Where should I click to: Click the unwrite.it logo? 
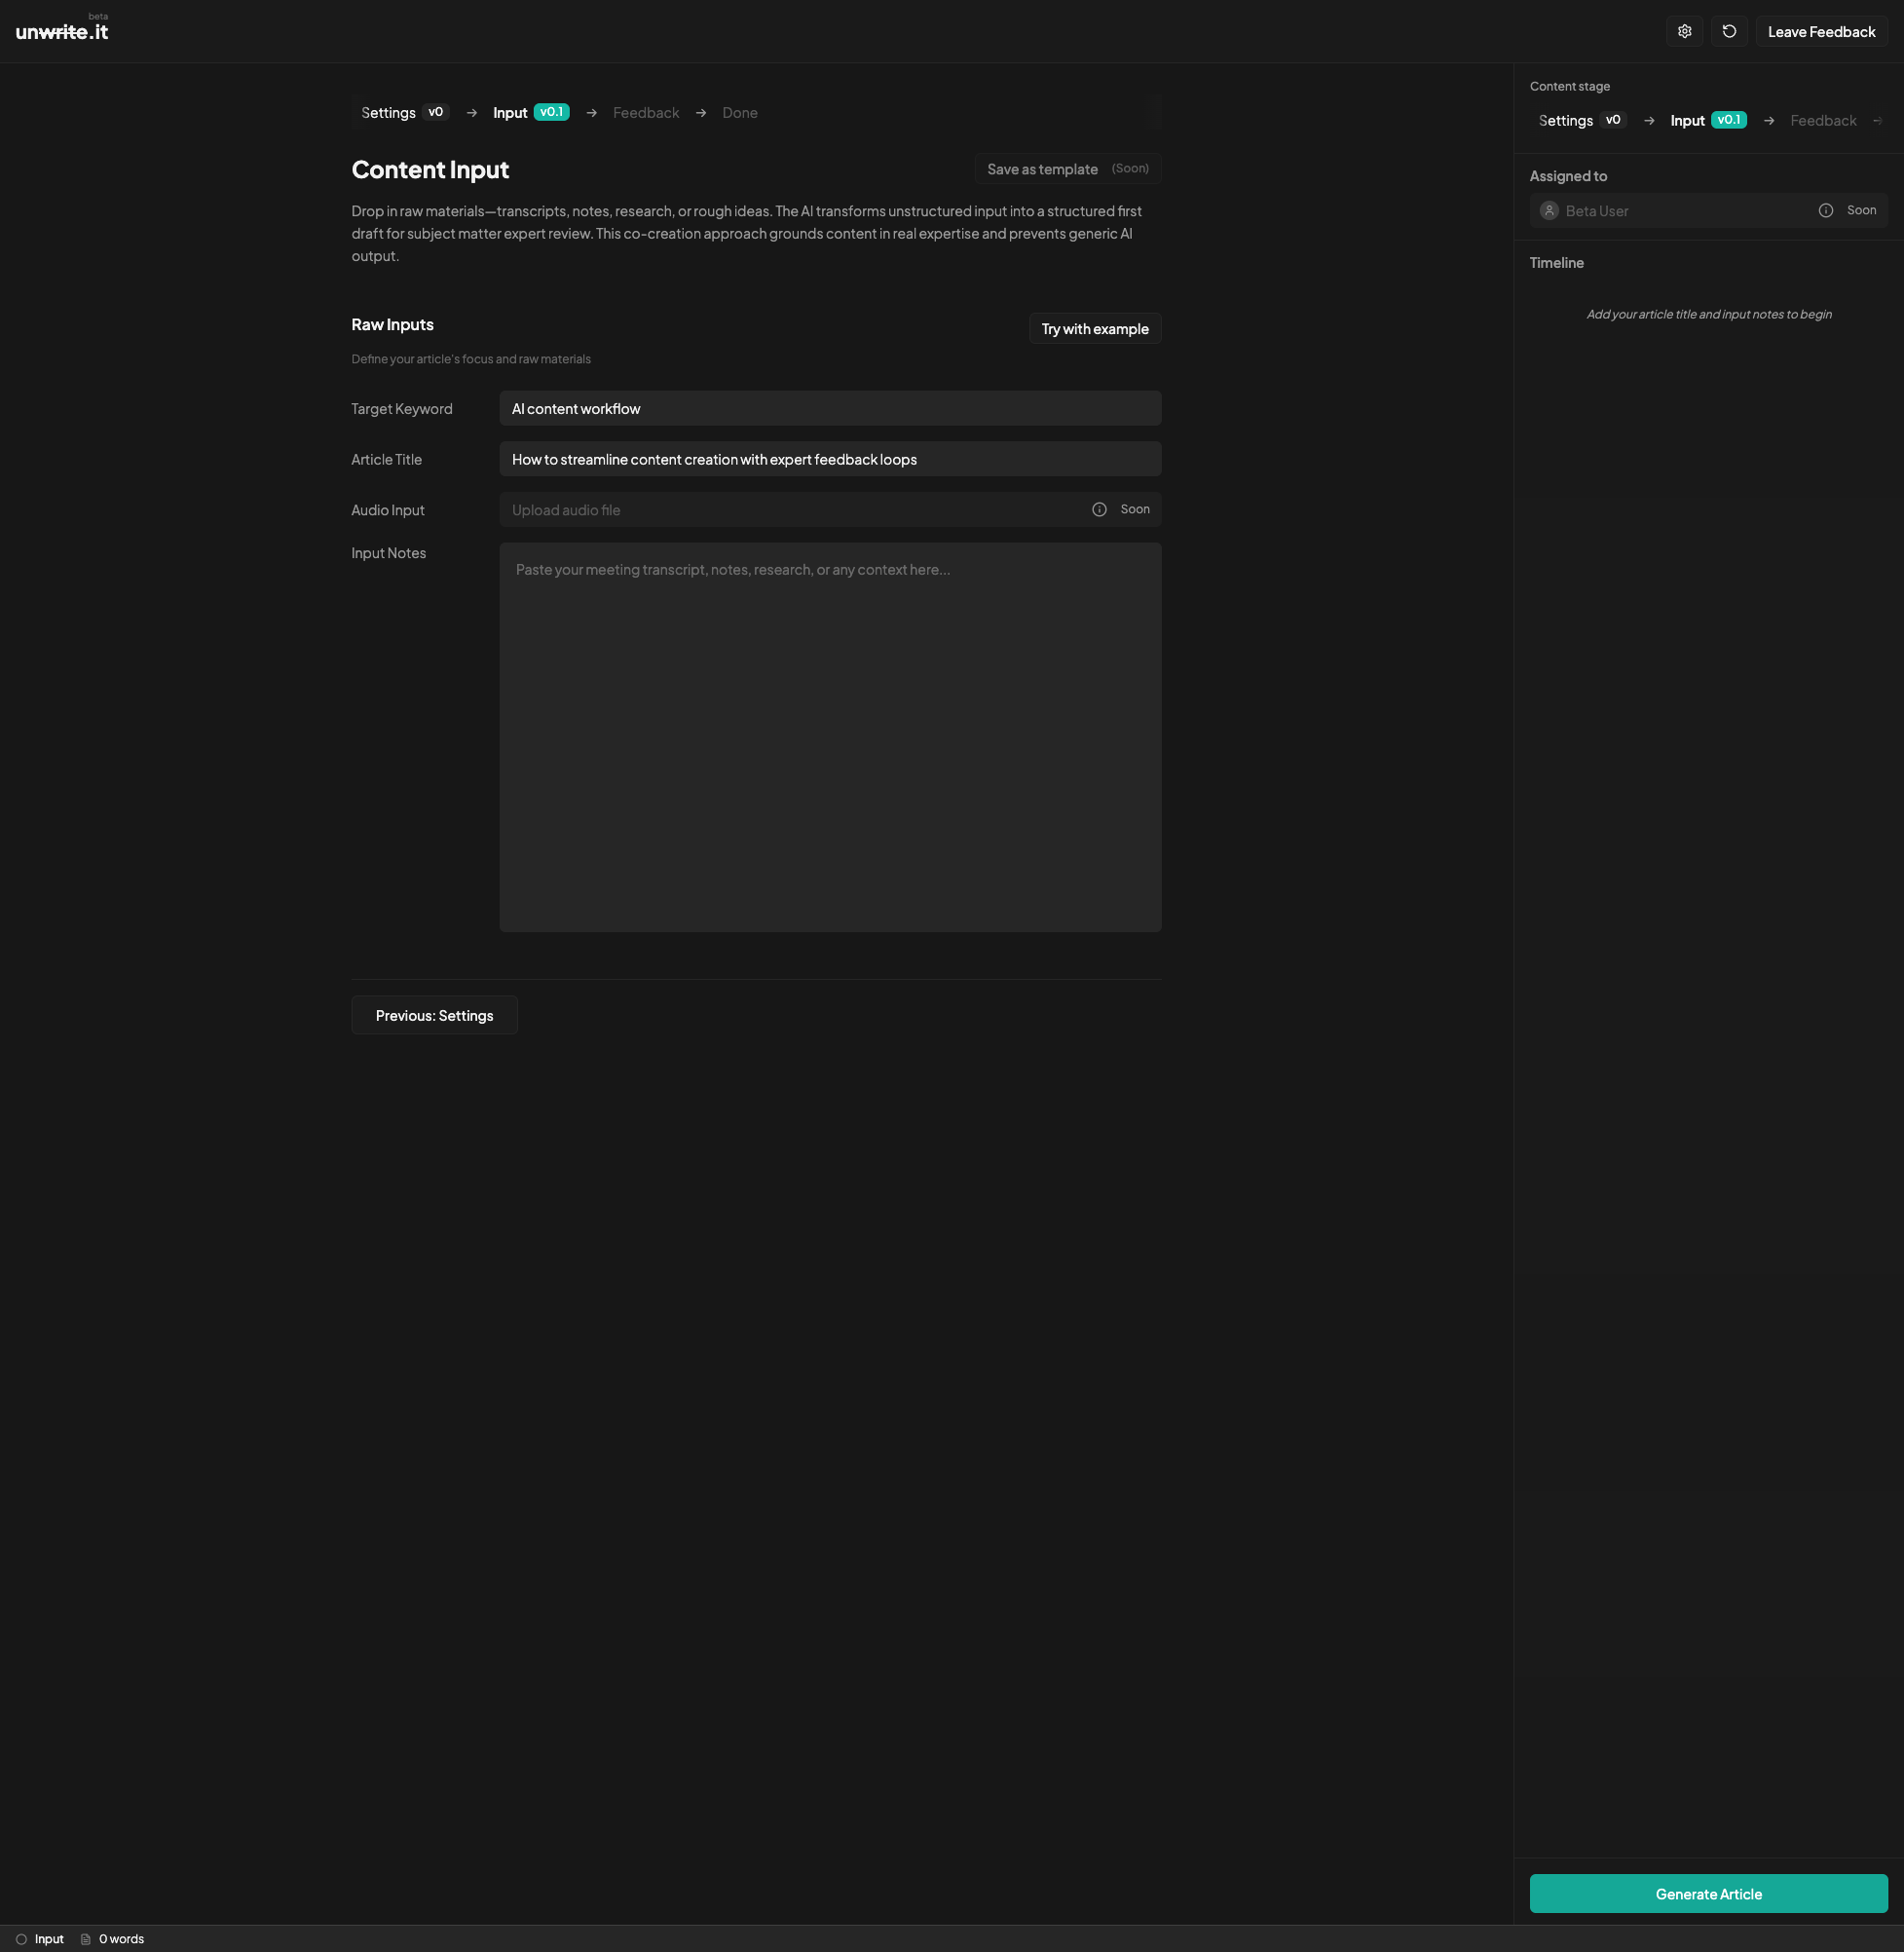point(62,31)
